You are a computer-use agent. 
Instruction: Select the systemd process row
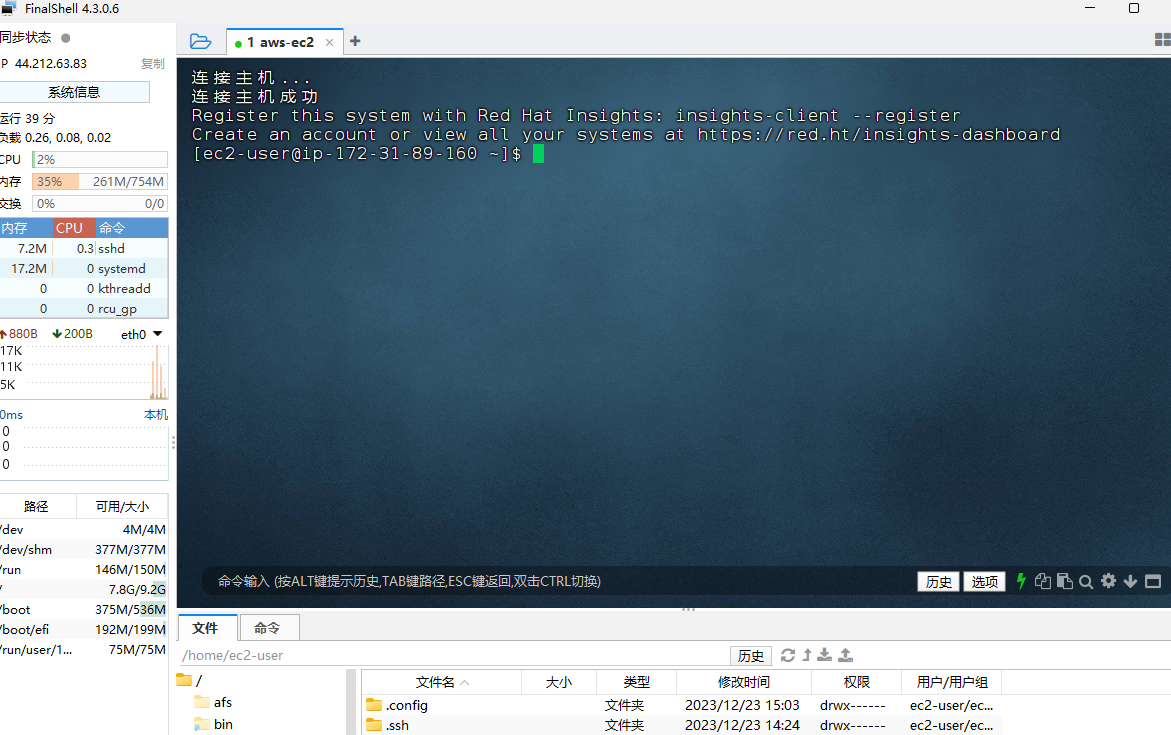pos(84,268)
